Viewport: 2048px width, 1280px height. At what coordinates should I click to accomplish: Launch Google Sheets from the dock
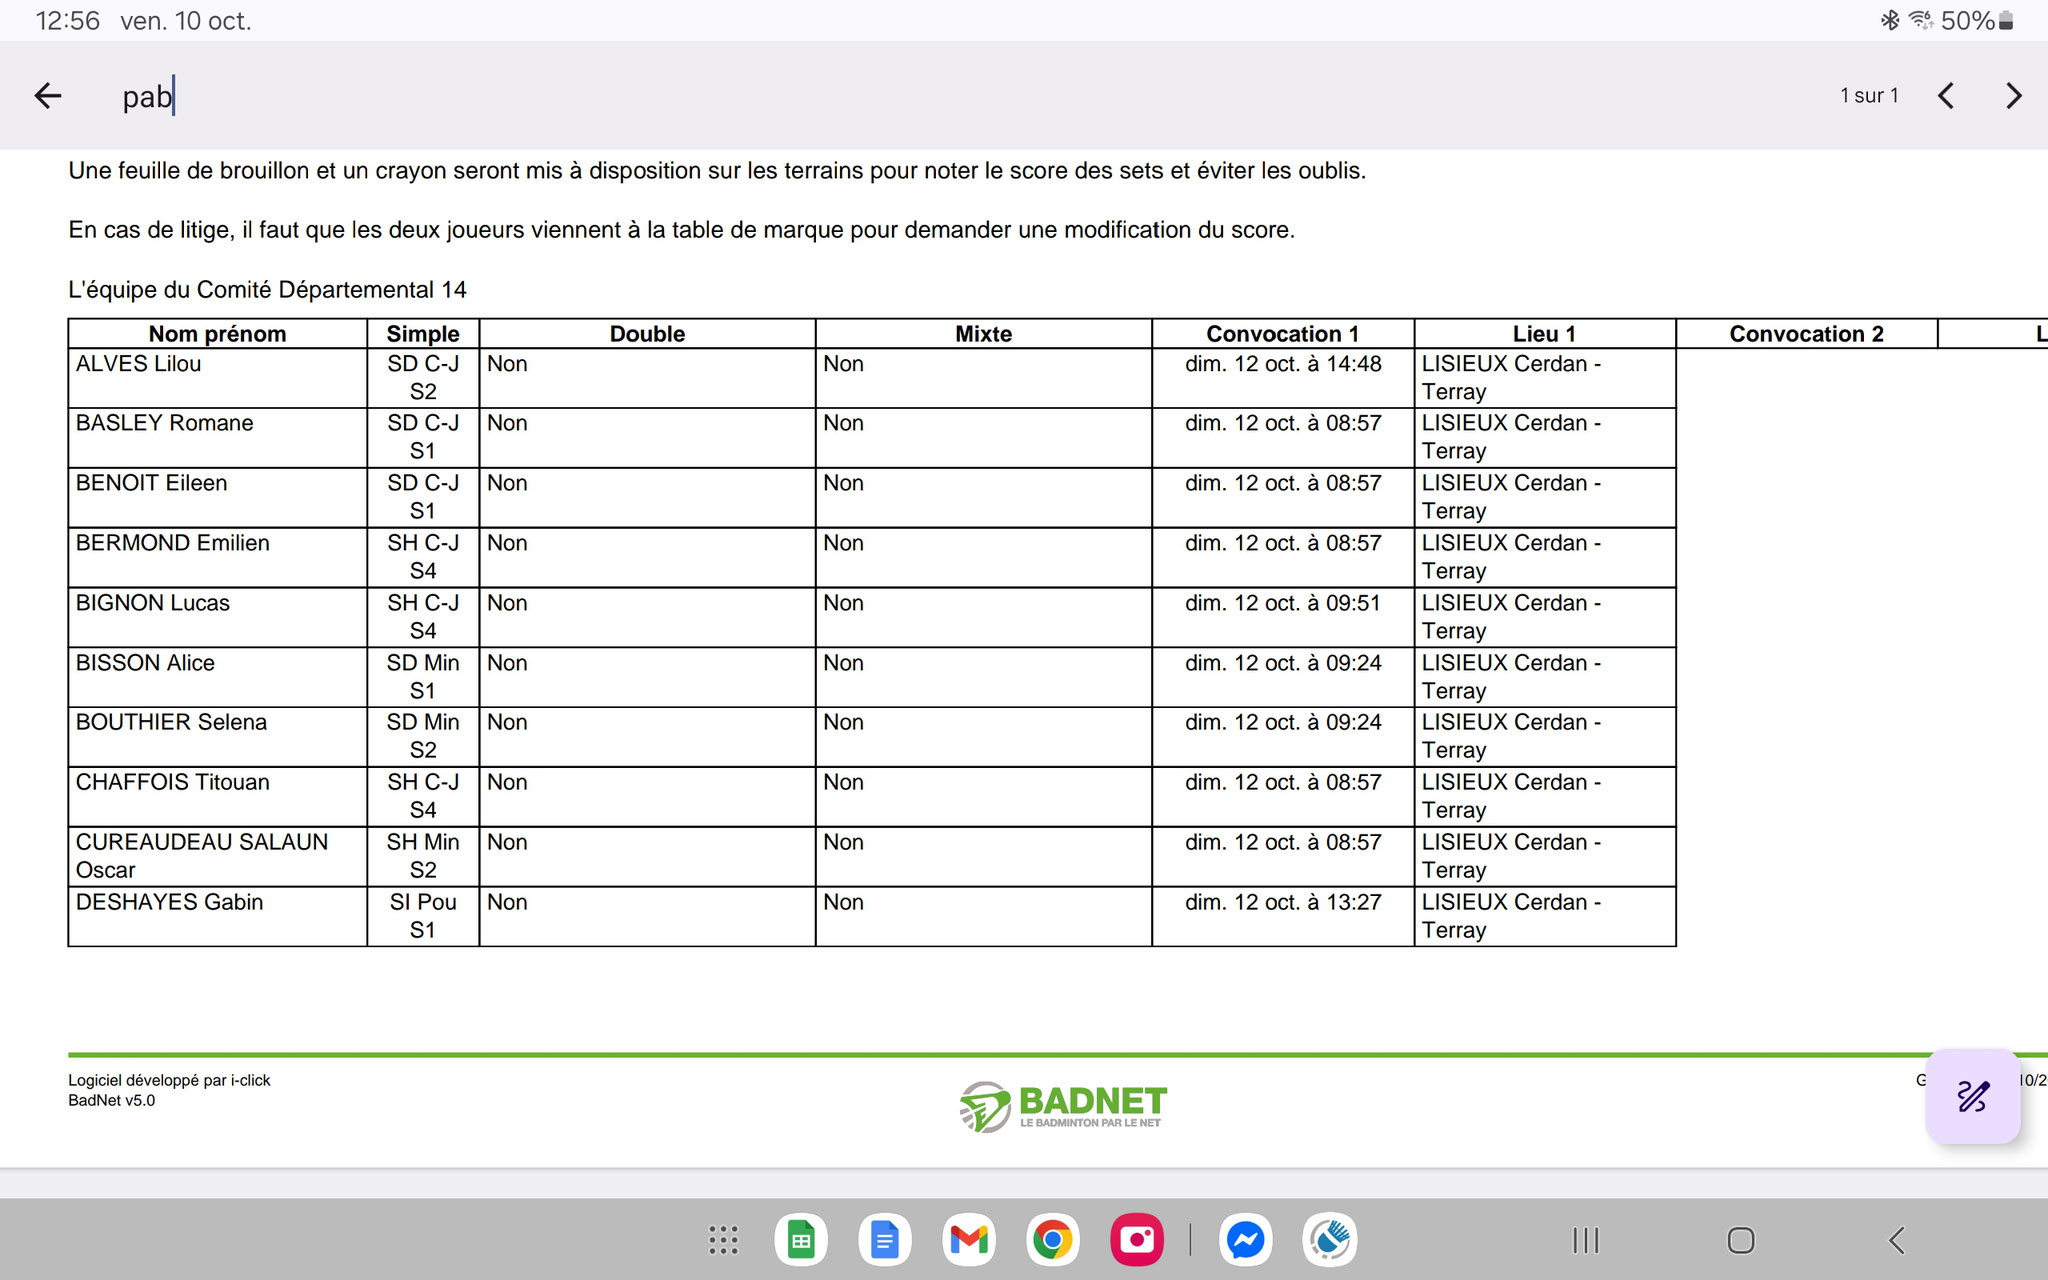pyautogui.click(x=801, y=1240)
